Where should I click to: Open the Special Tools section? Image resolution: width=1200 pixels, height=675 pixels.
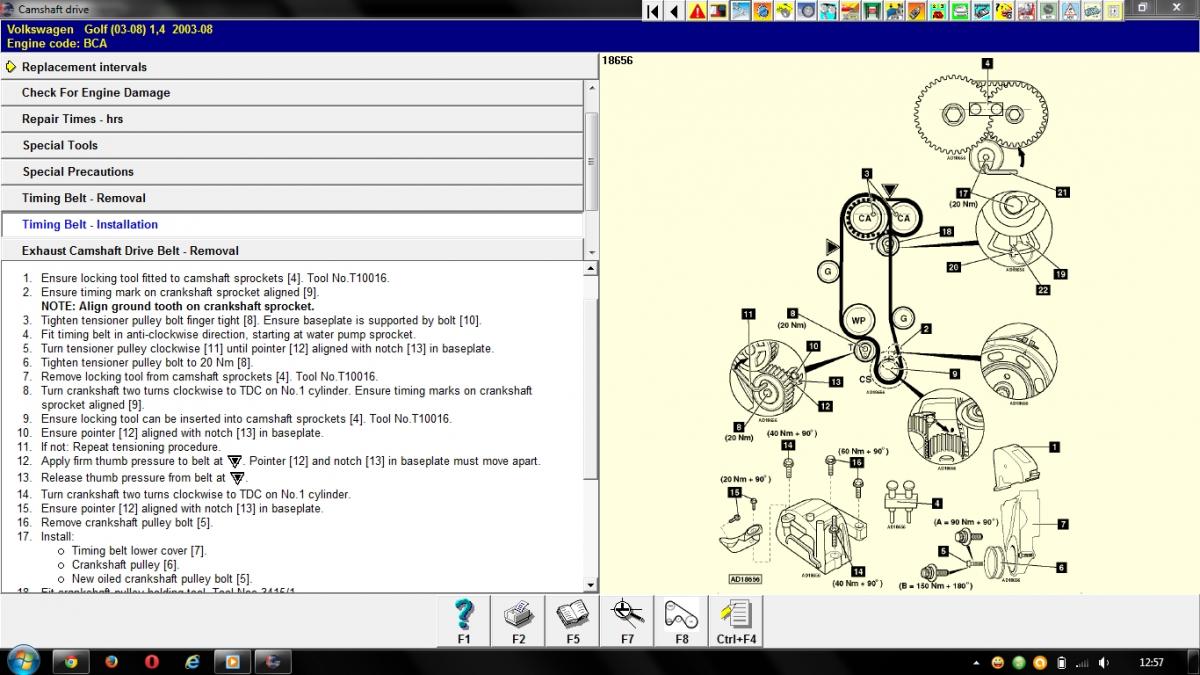click(60, 145)
